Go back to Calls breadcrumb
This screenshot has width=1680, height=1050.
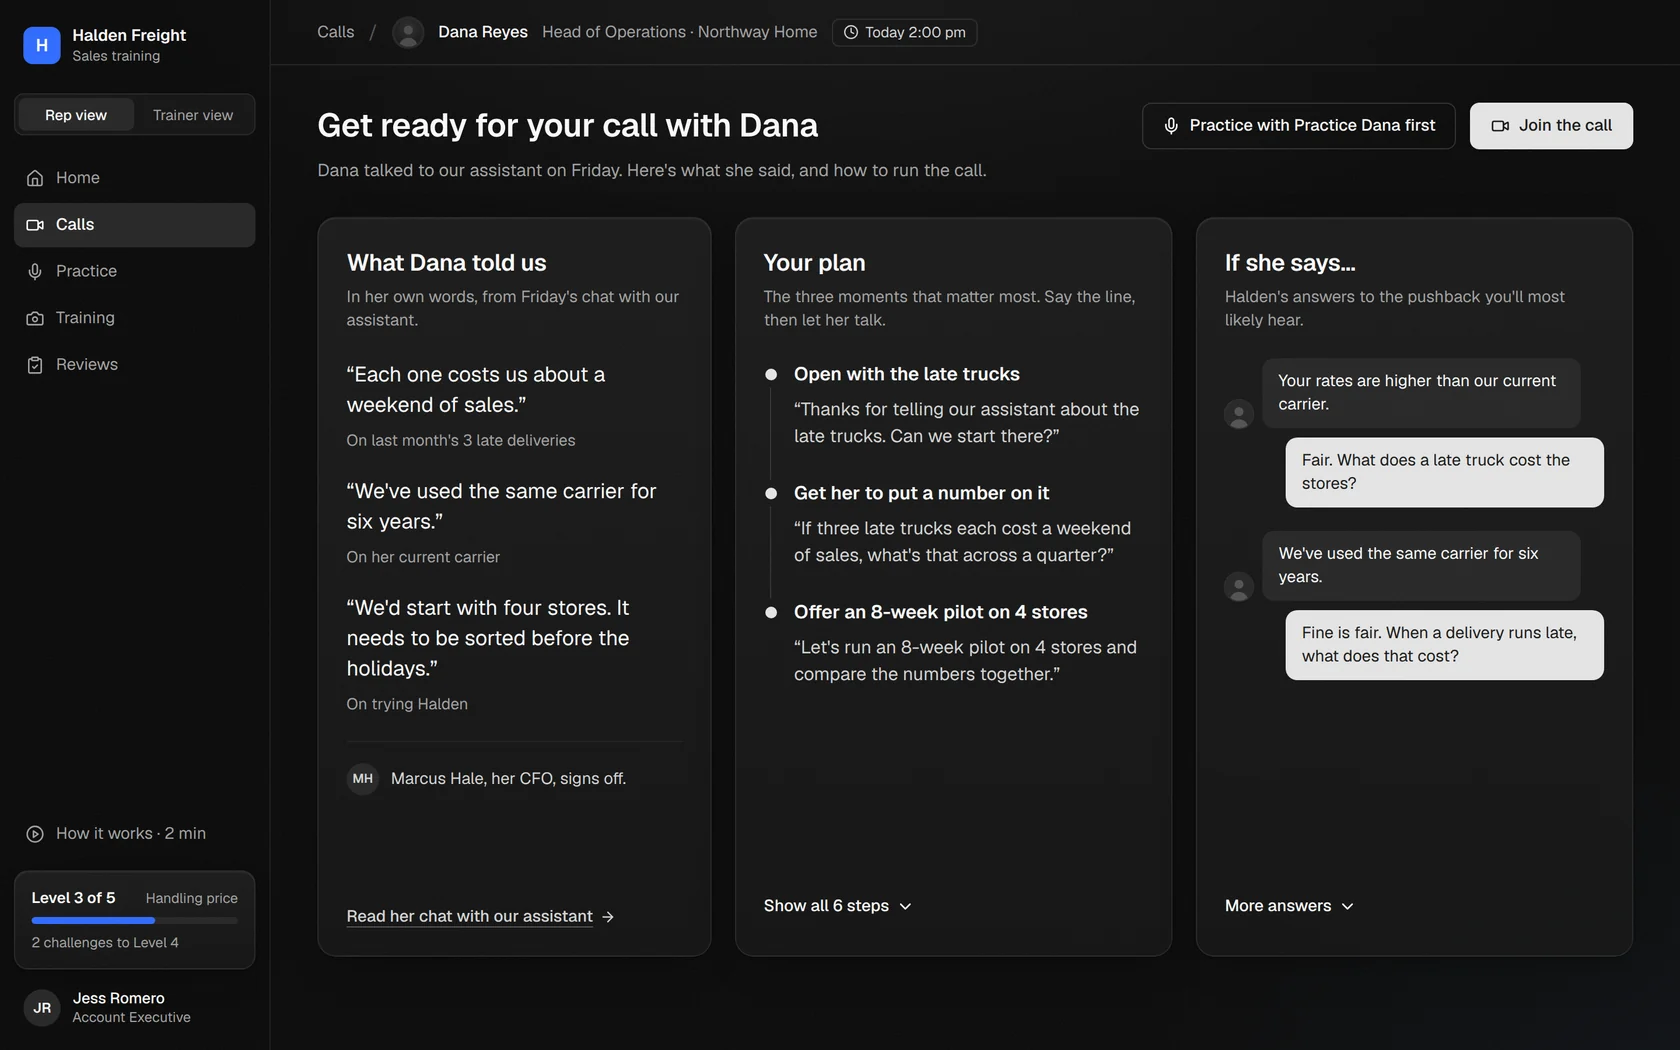click(x=336, y=32)
